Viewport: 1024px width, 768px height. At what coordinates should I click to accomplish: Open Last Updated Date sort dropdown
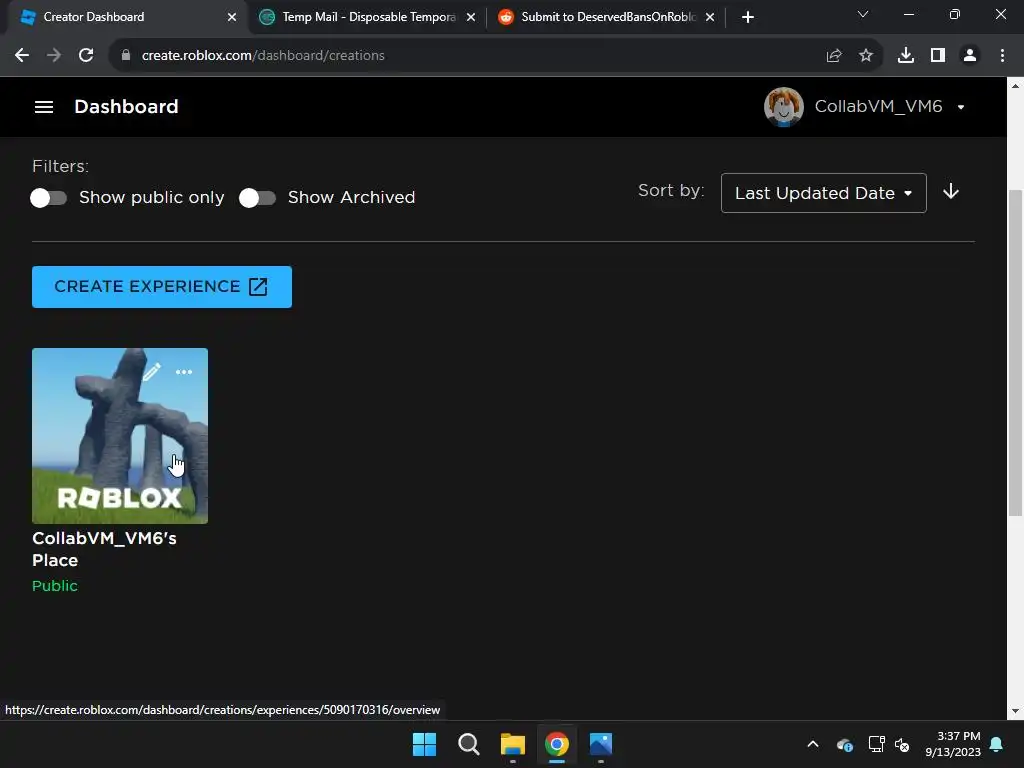click(x=824, y=193)
